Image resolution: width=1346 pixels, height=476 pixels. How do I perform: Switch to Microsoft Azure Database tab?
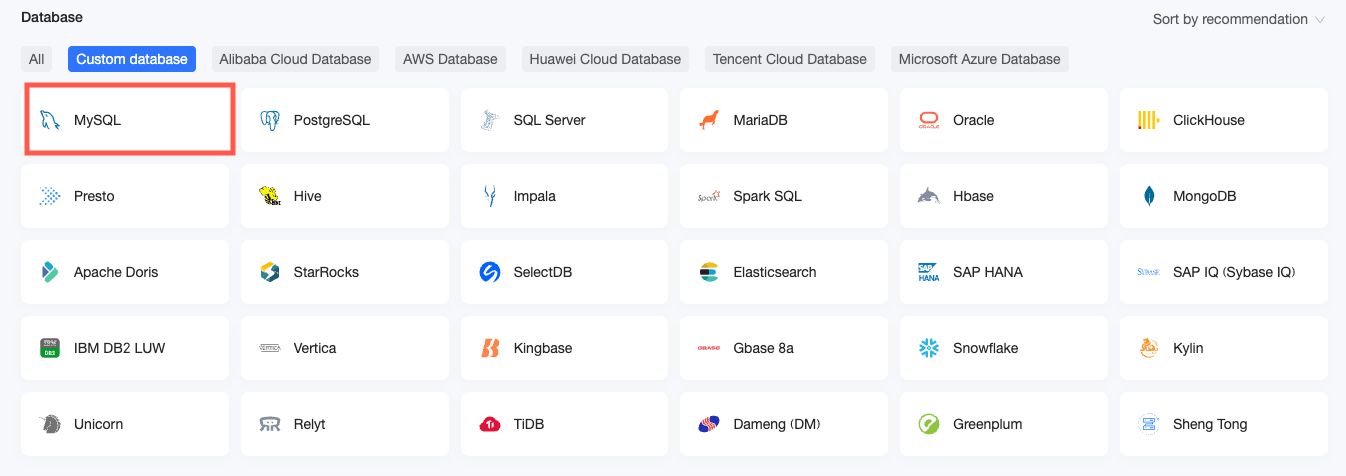tap(979, 59)
